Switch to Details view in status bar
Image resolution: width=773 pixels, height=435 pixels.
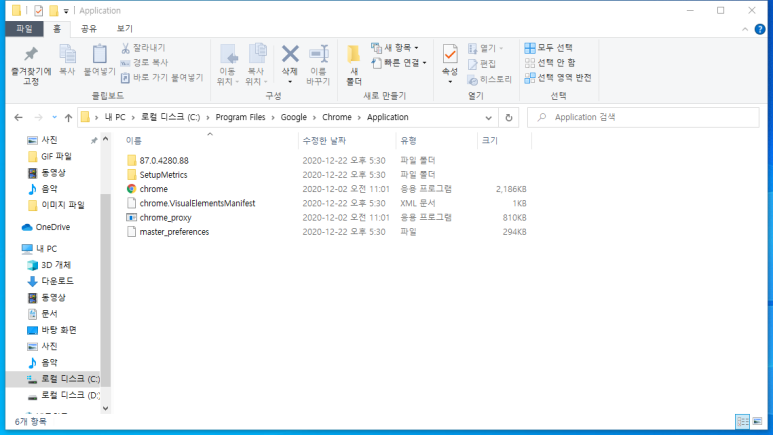tap(742, 421)
